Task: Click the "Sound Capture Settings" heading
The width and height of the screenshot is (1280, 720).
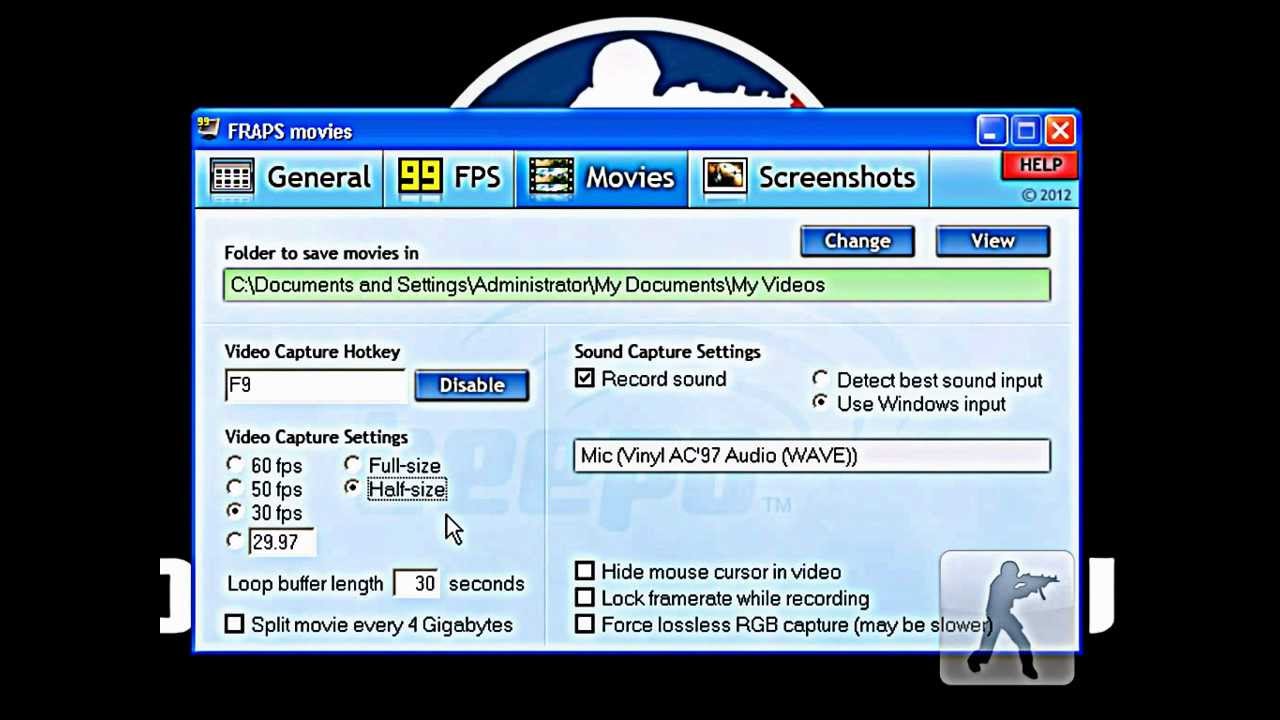Action: pyautogui.click(x=667, y=352)
